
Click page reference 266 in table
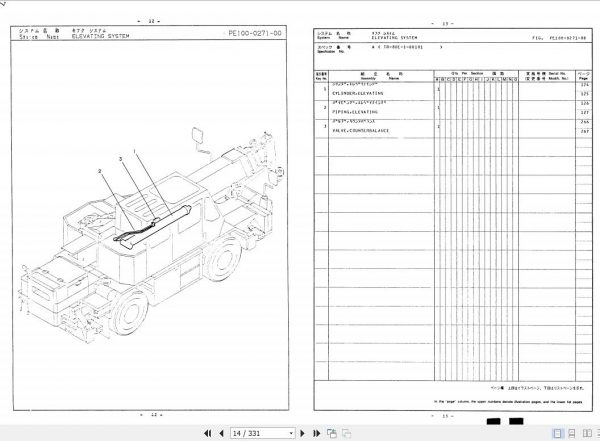point(584,122)
